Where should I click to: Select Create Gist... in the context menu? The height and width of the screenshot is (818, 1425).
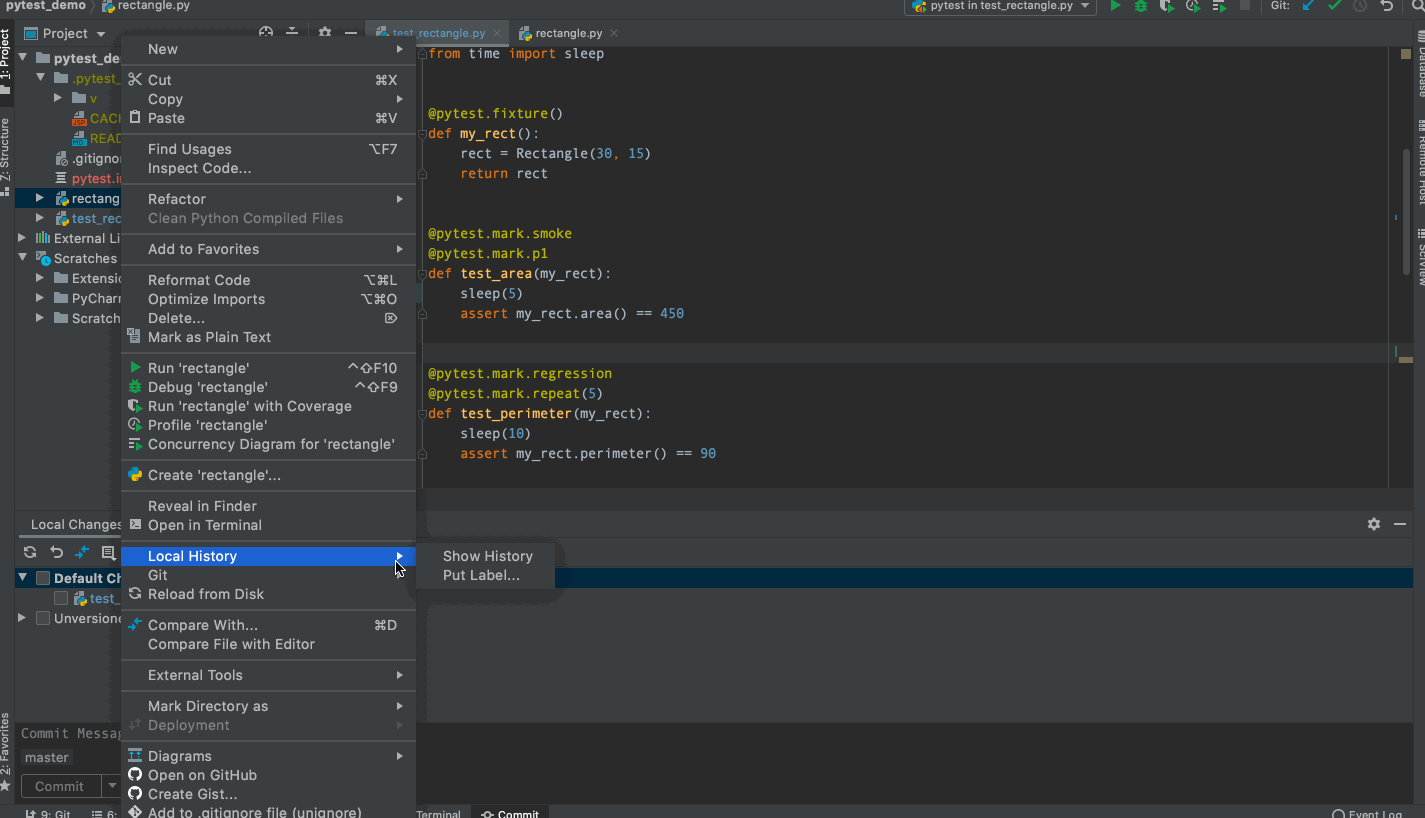coord(268,794)
